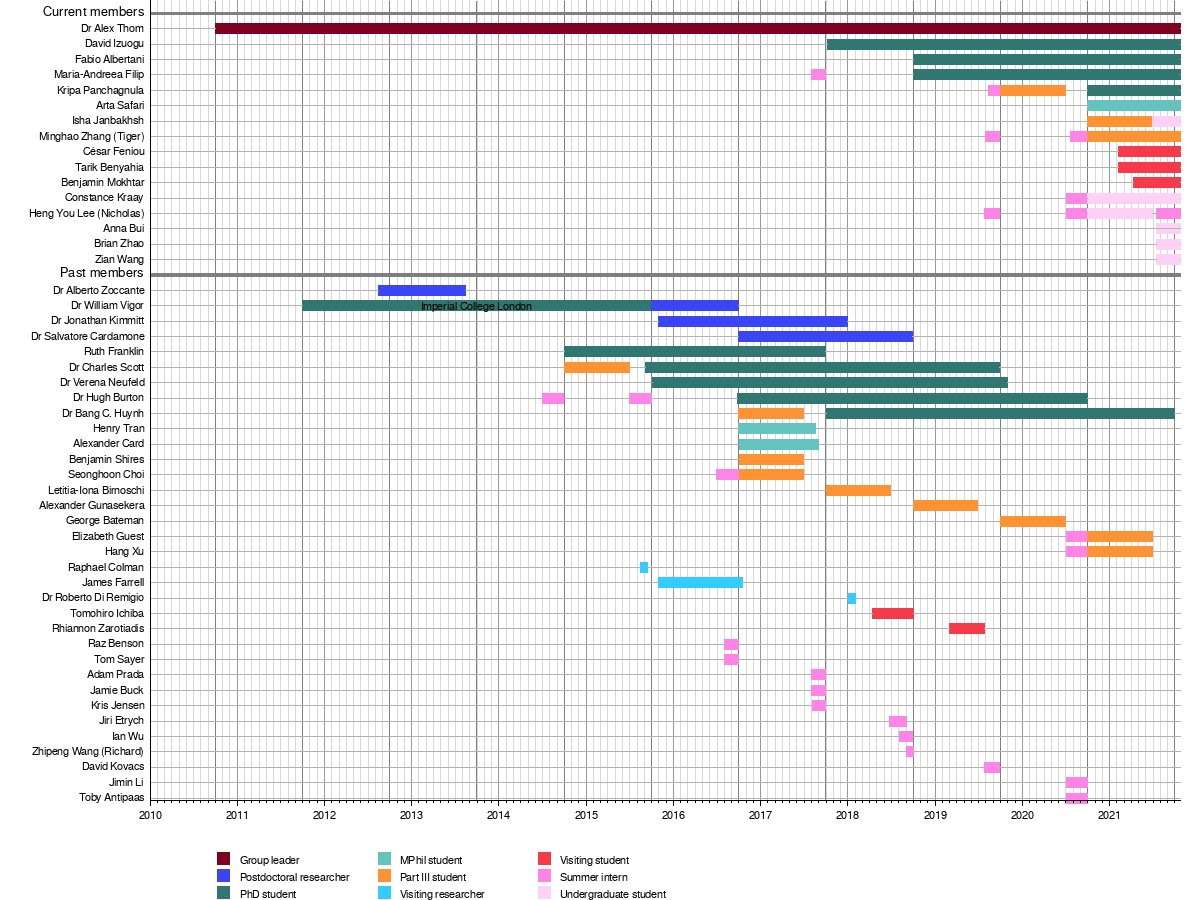Select Dr Alberto Zoccante's postdoctoral bar
1200x900 pixels.
(x=421, y=291)
